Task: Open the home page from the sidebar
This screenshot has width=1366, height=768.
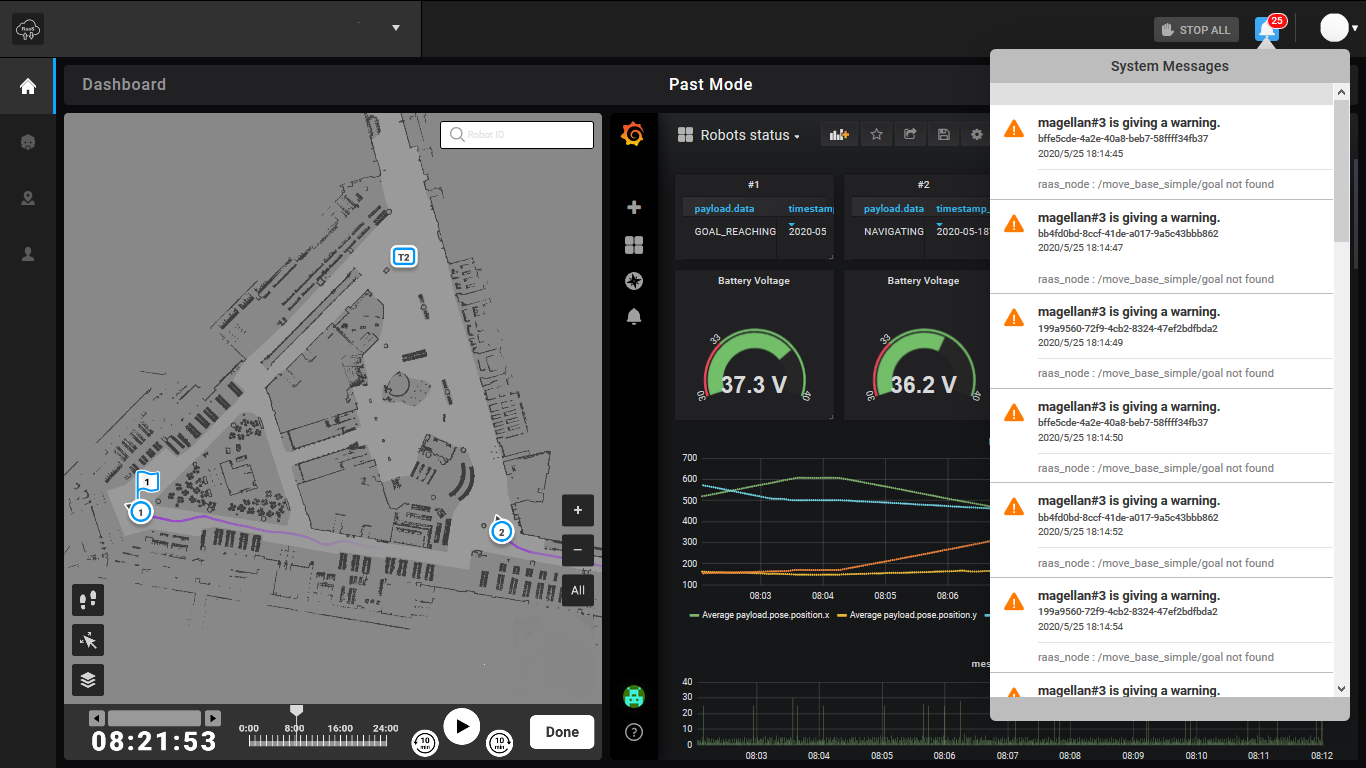Action: [28, 86]
